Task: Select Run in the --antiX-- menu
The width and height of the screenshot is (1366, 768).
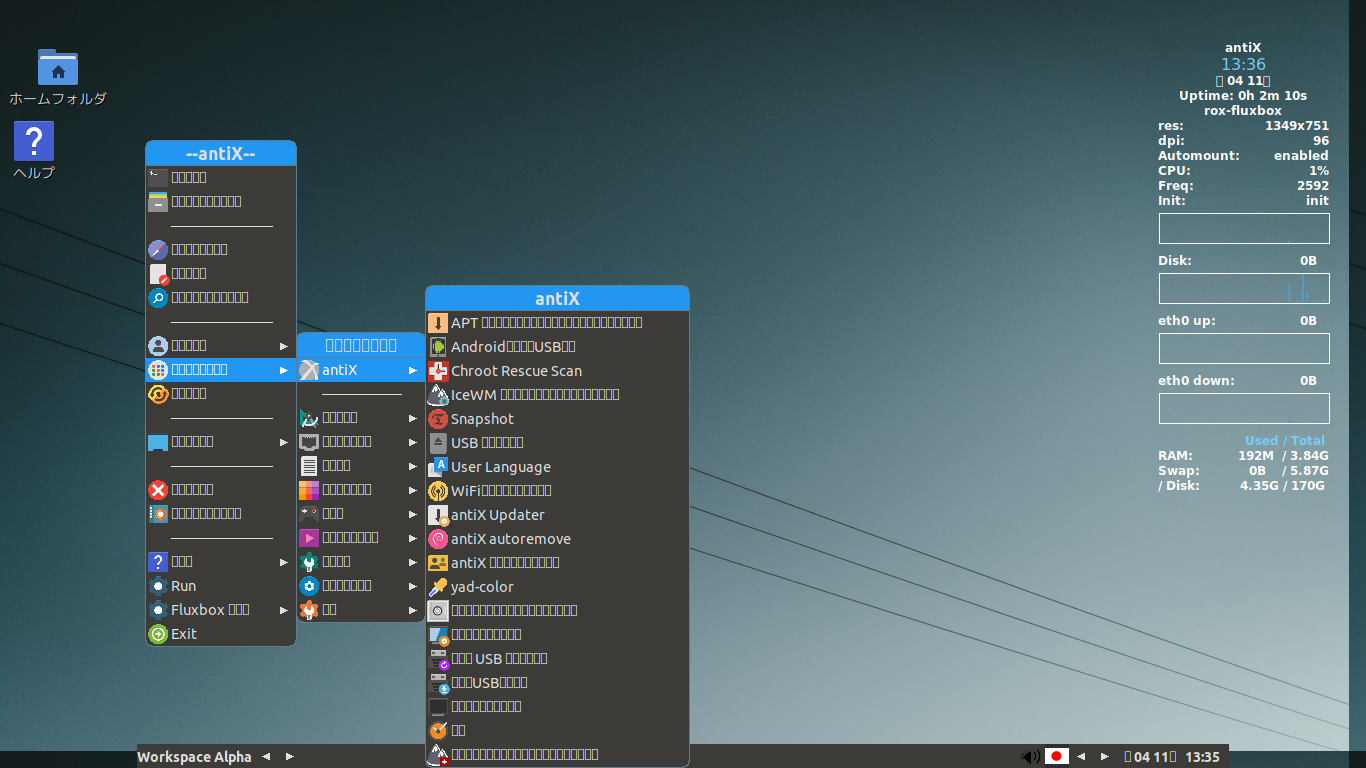Action: click(221, 586)
